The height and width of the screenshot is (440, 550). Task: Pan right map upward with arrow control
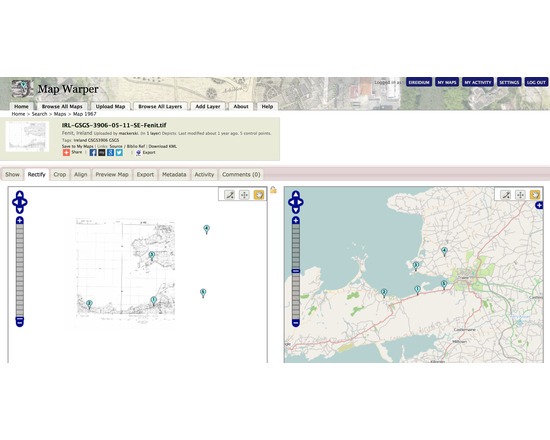pos(296,194)
